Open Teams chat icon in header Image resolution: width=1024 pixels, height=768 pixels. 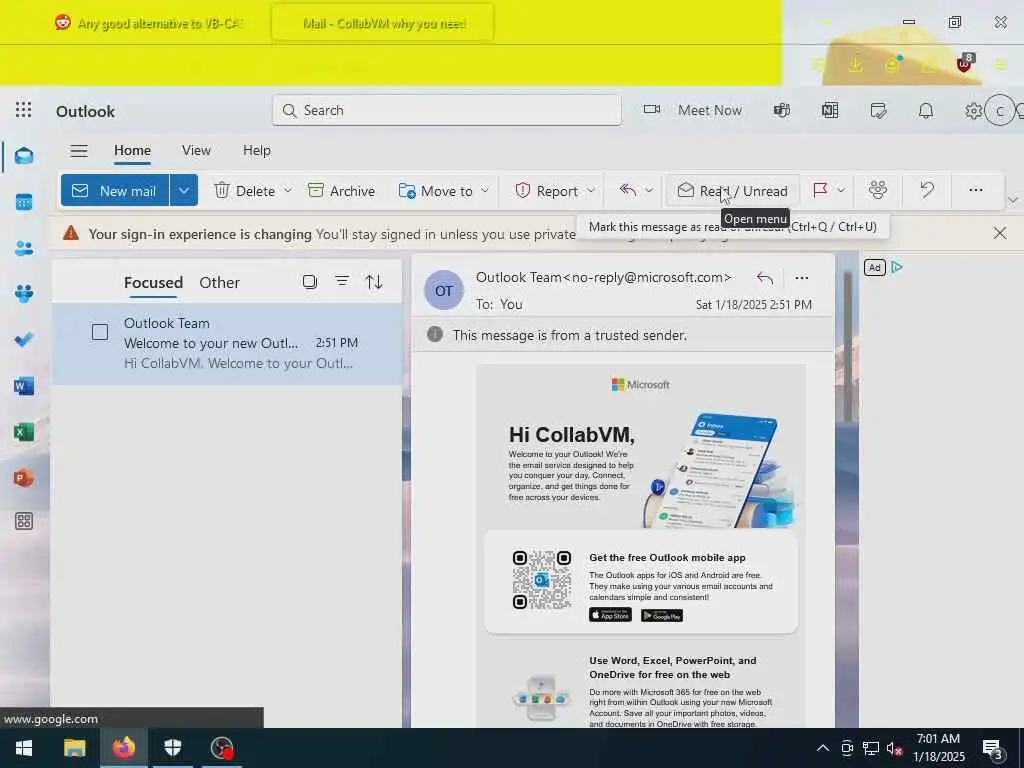(782, 110)
